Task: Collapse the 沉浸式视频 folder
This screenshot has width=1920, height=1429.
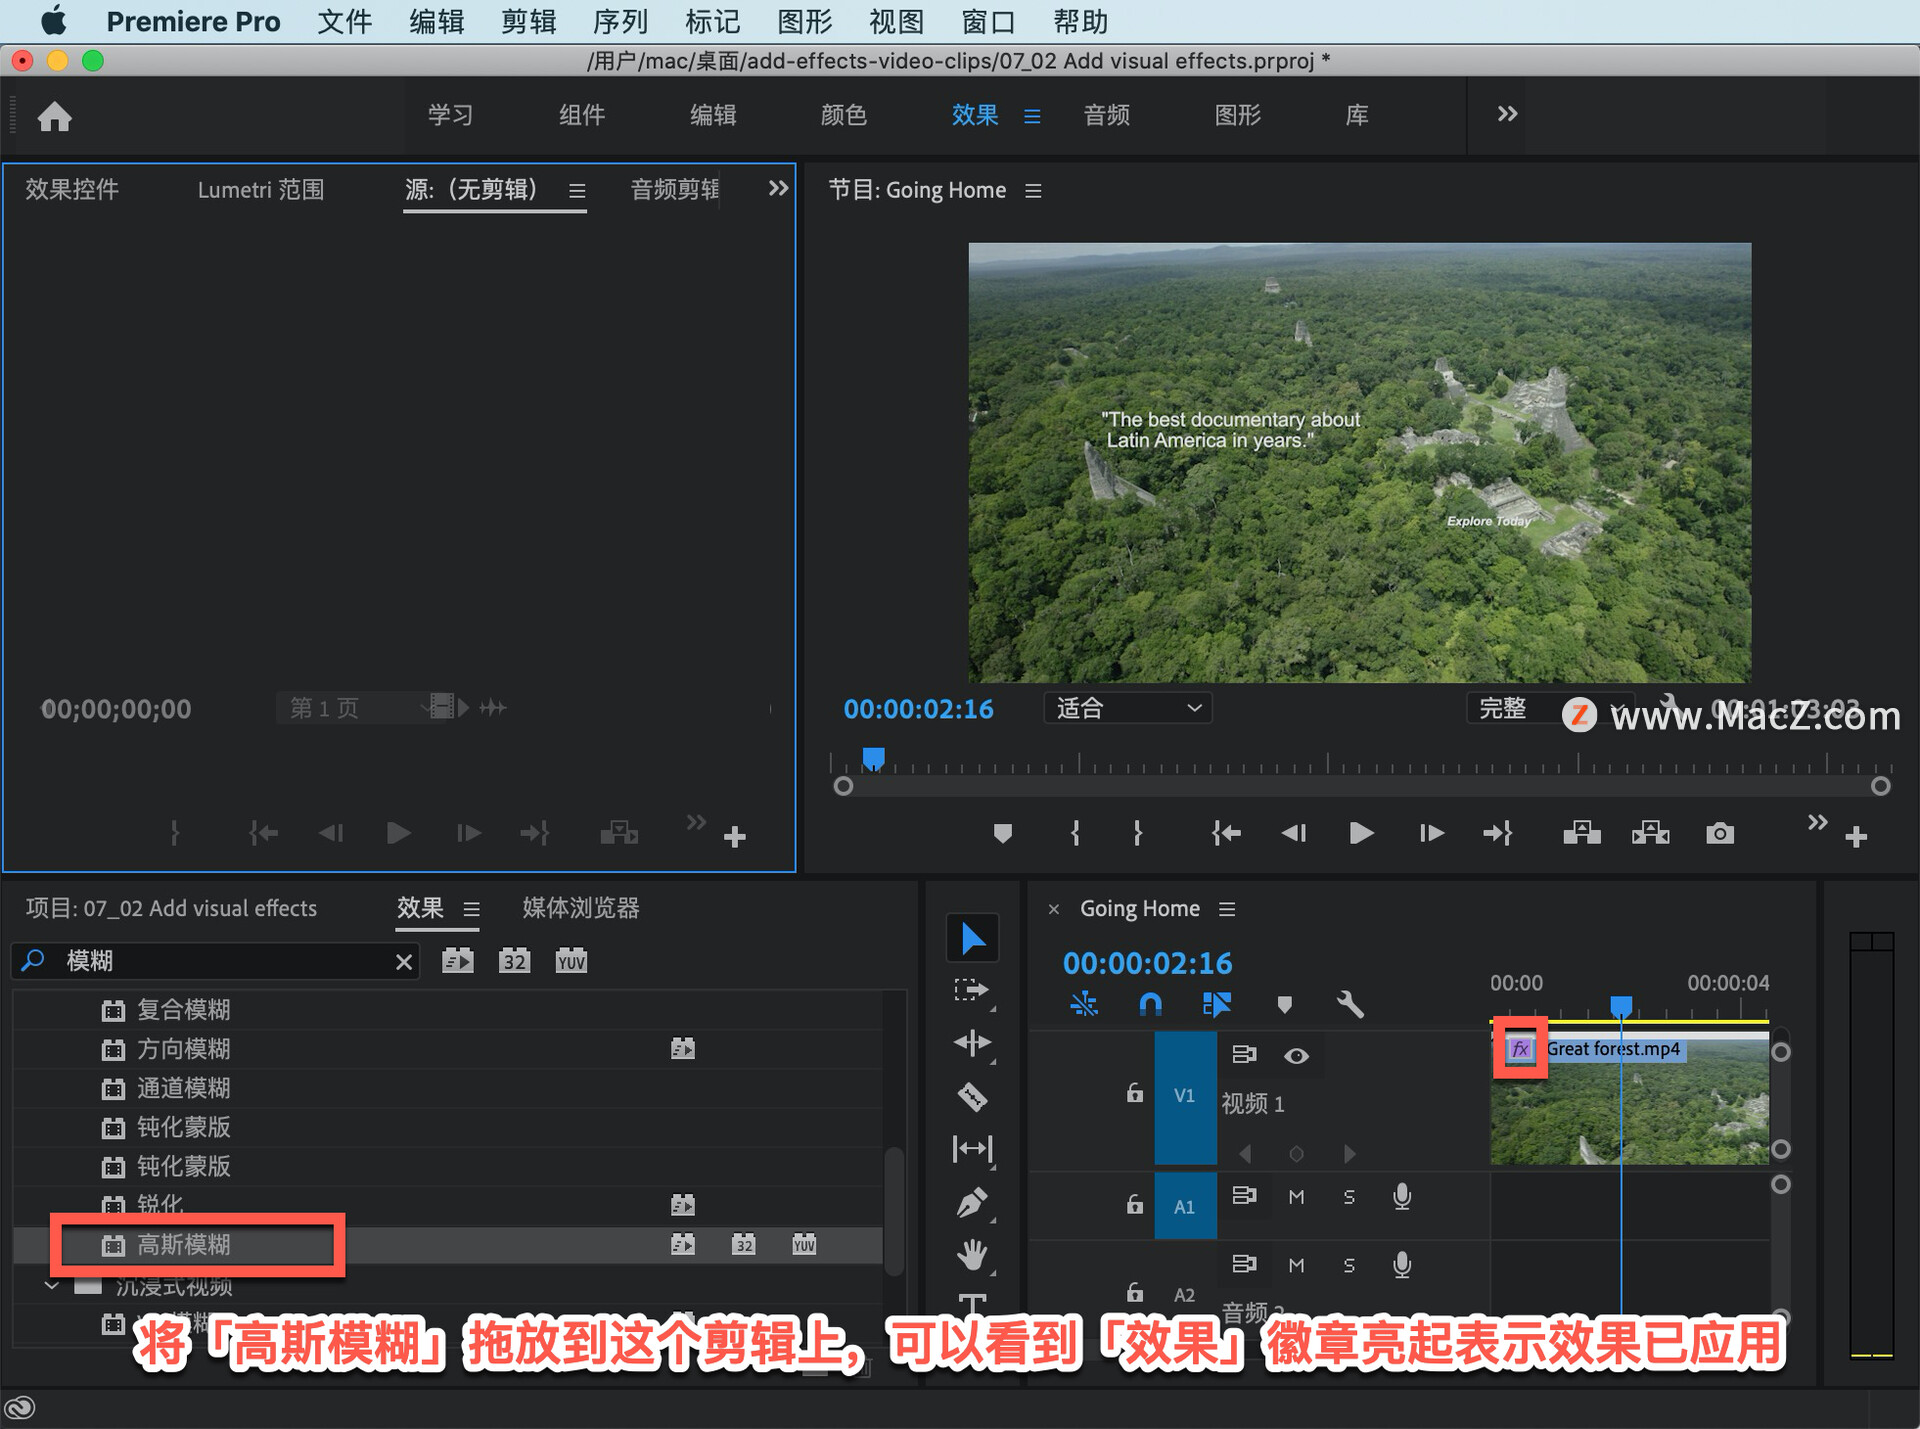Action: pyautogui.click(x=52, y=1286)
